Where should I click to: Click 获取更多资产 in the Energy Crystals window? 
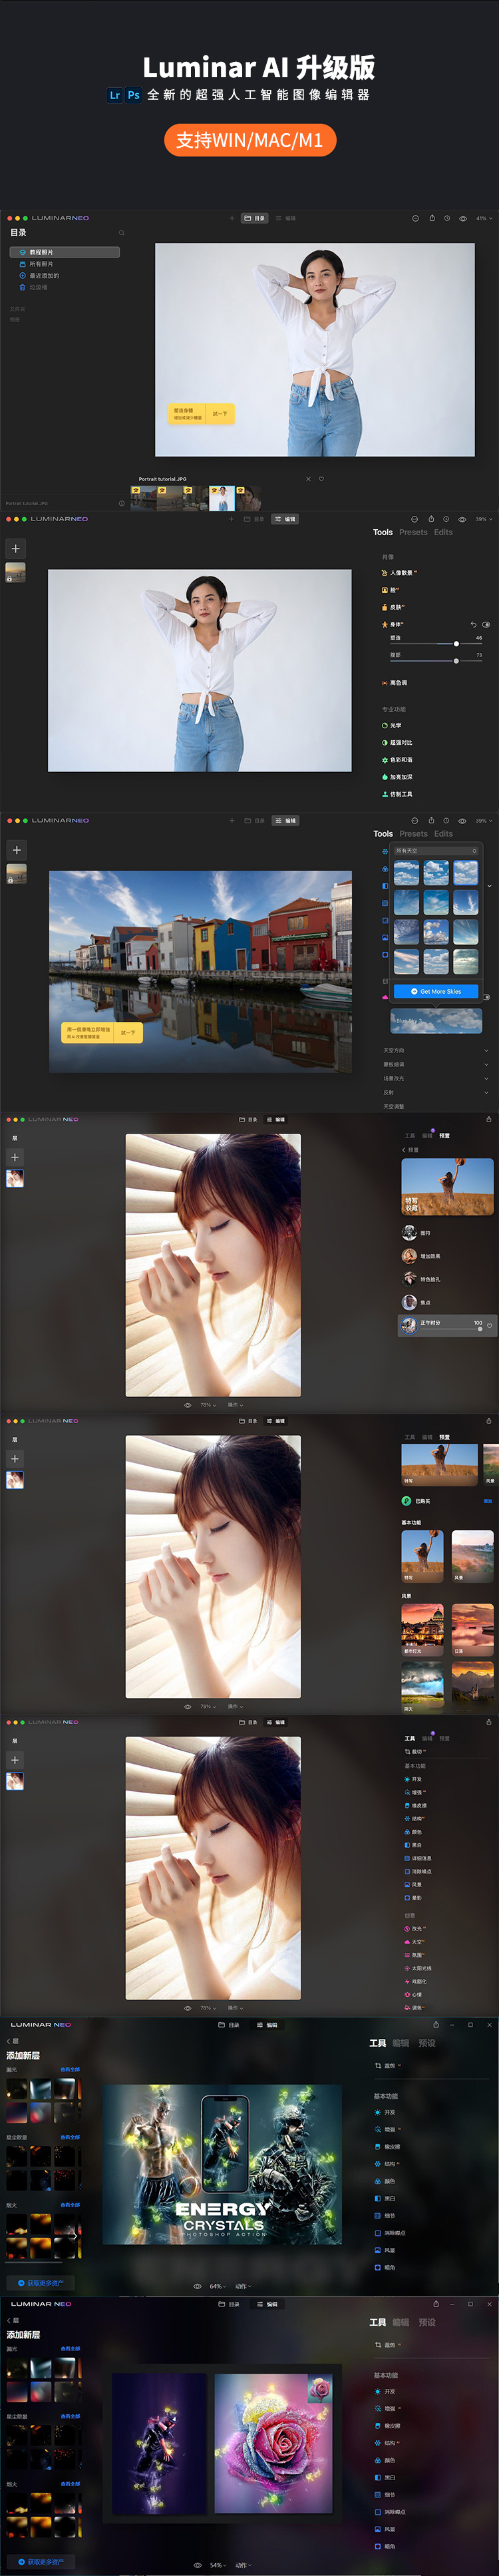[x=40, y=2283]
